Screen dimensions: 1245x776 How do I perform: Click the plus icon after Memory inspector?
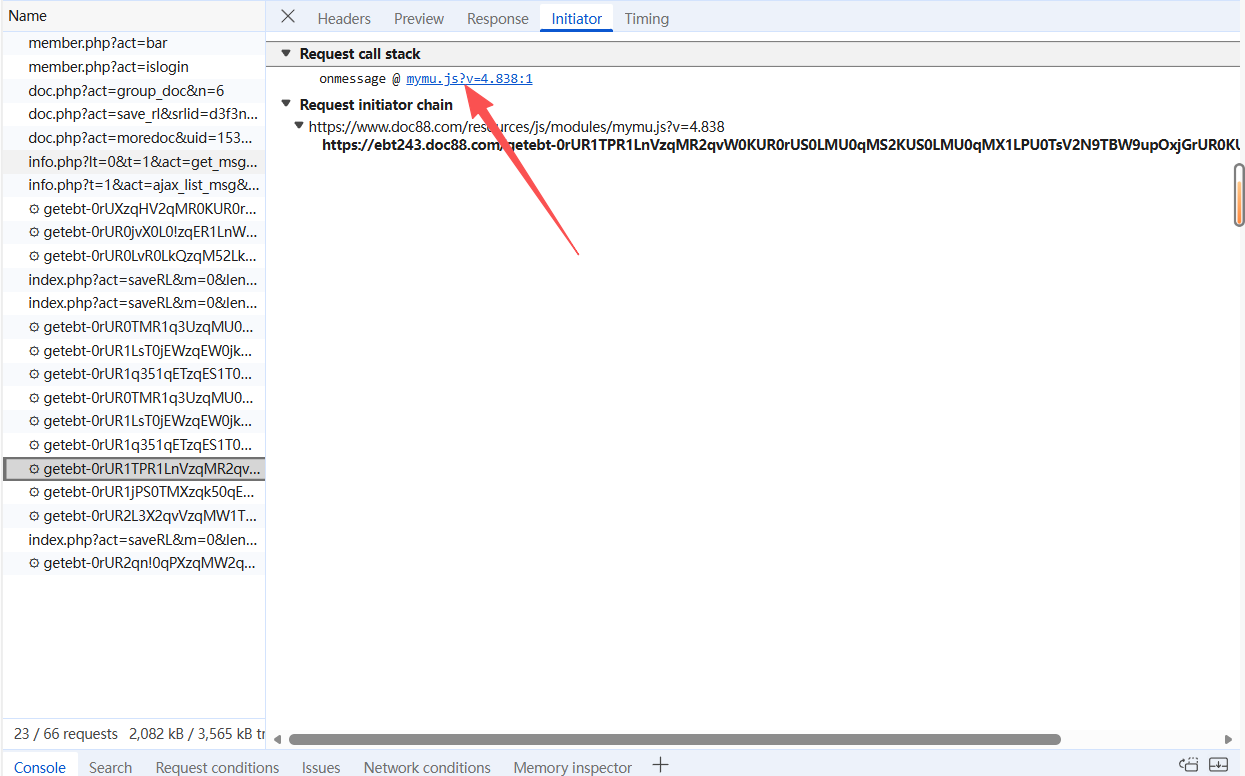pyautogui.click(x=660, y=765)
